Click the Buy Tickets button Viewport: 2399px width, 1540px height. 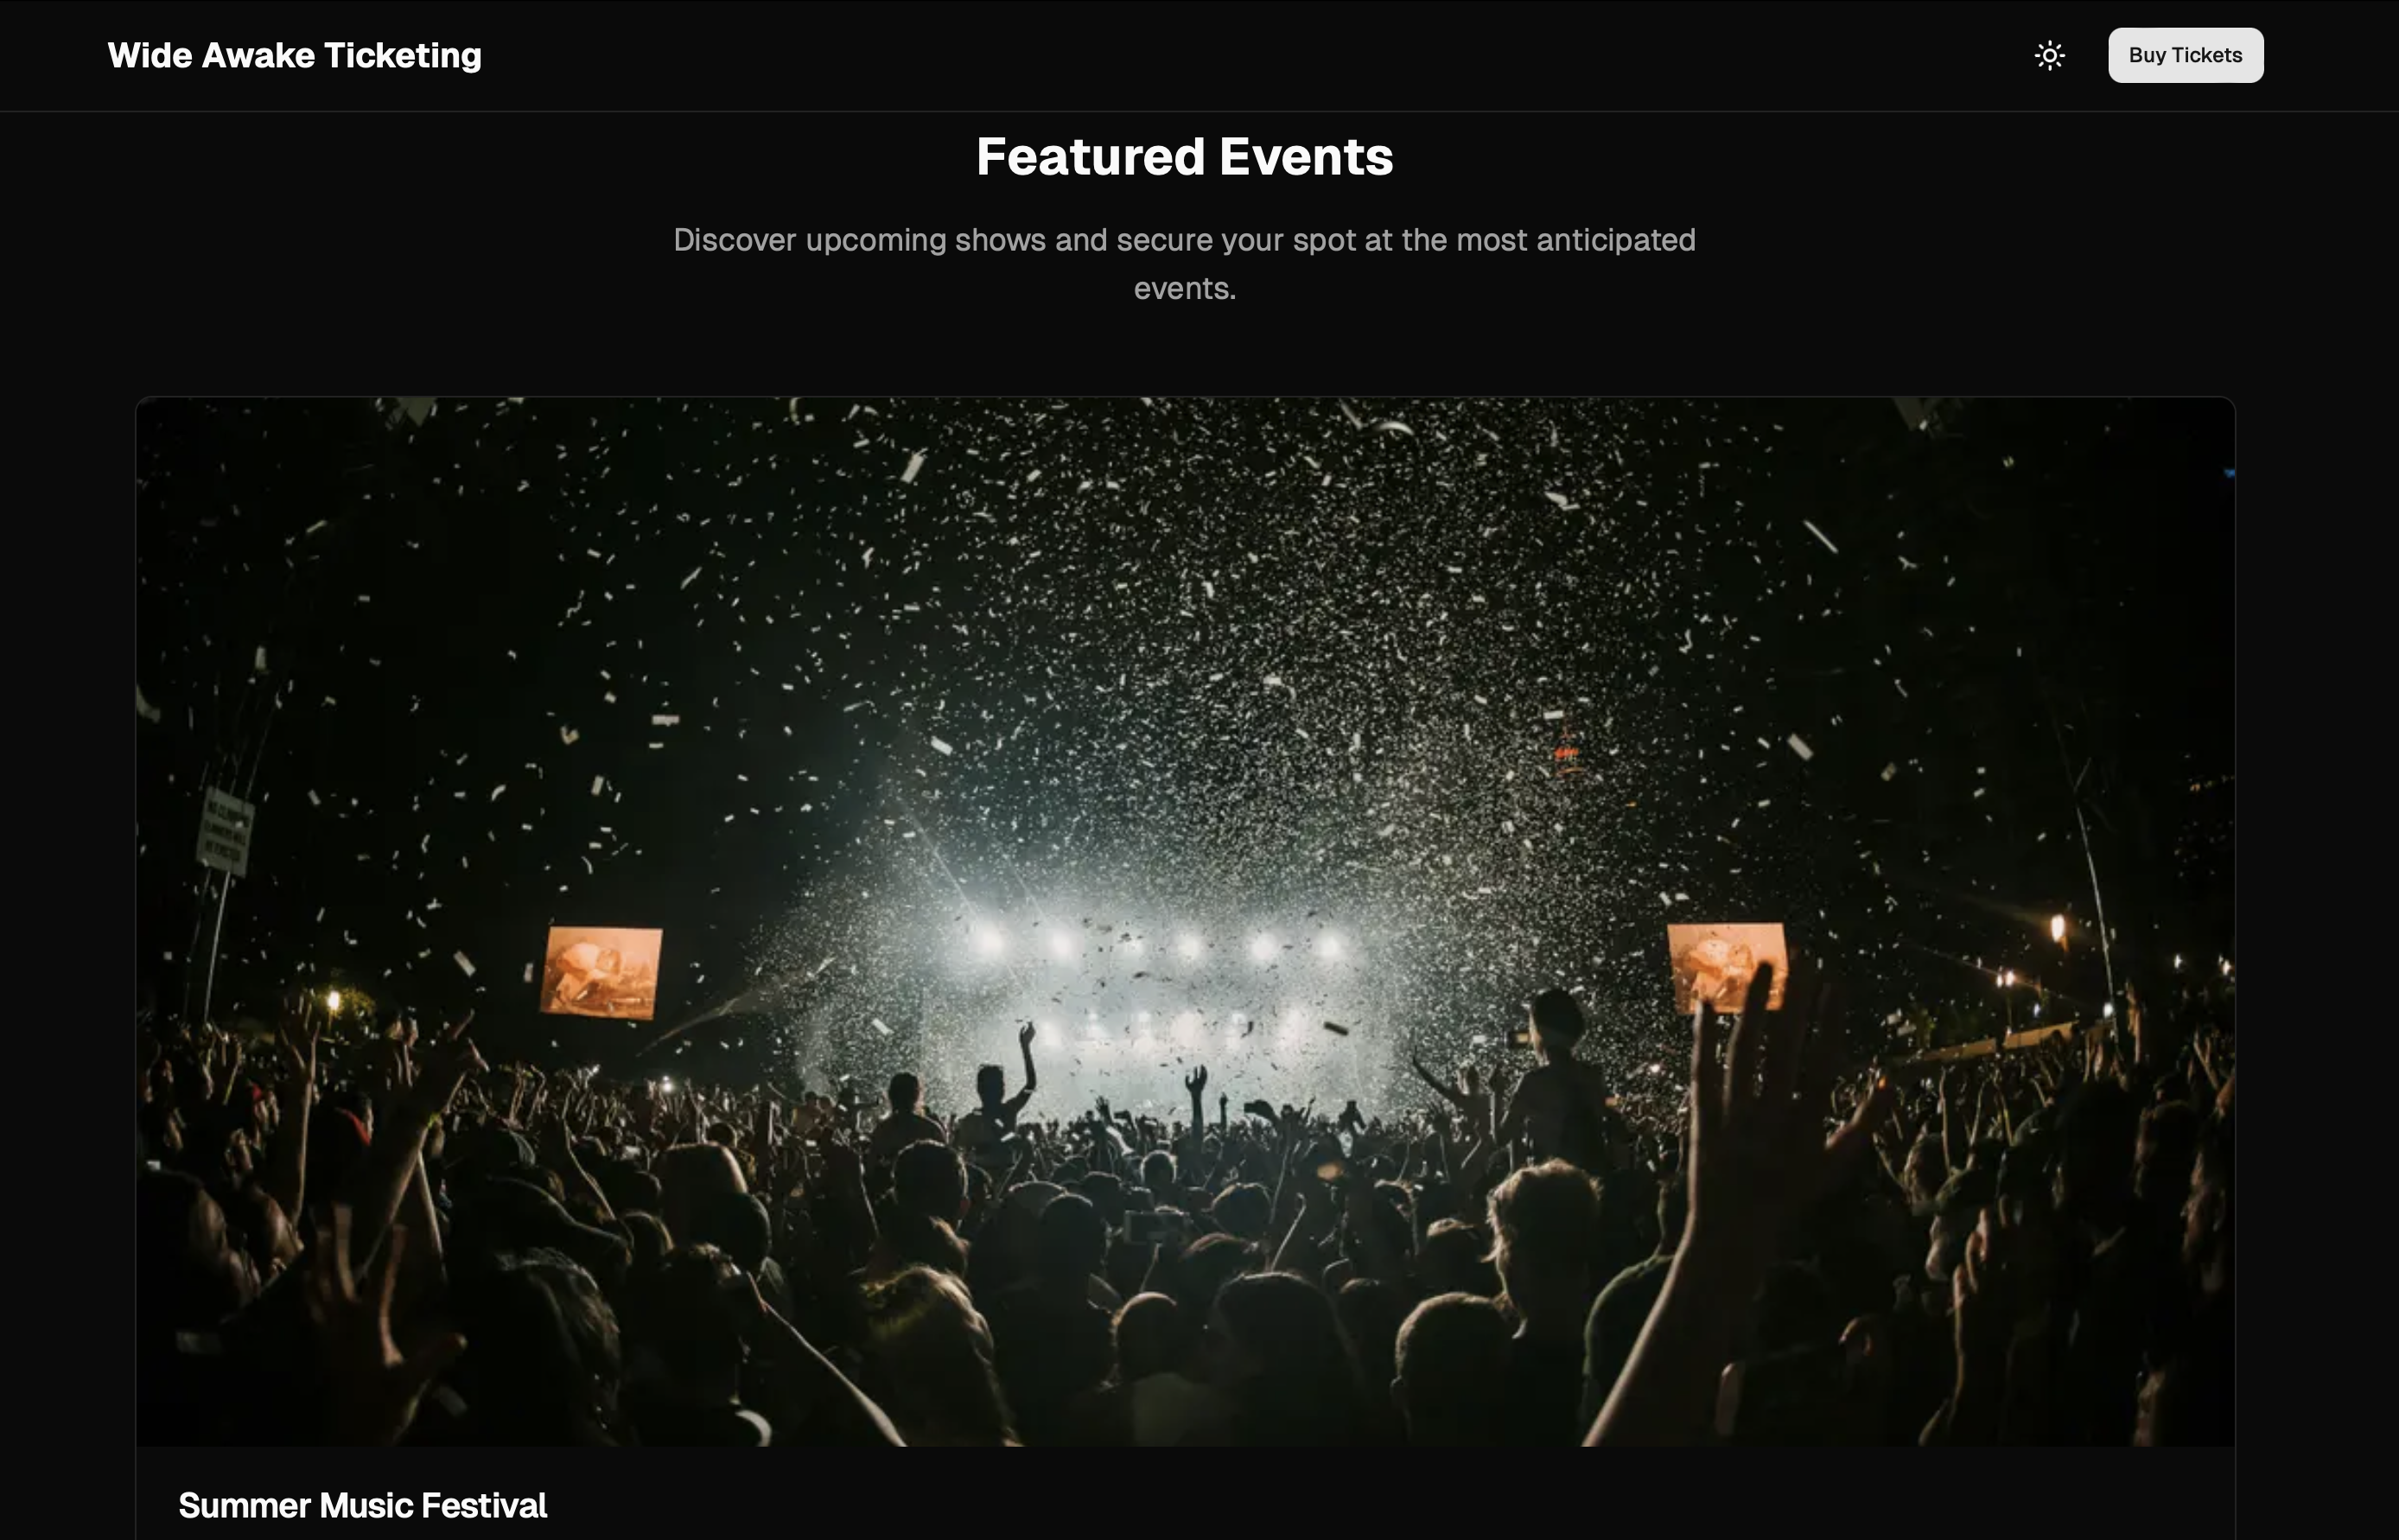pos(2186,55)
